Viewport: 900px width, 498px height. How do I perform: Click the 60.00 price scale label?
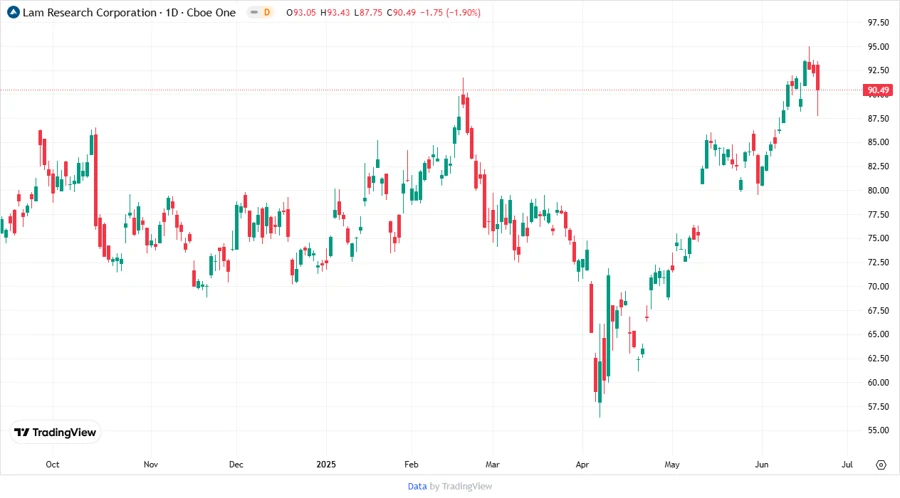pyautogui.click(x=878, y=382)
